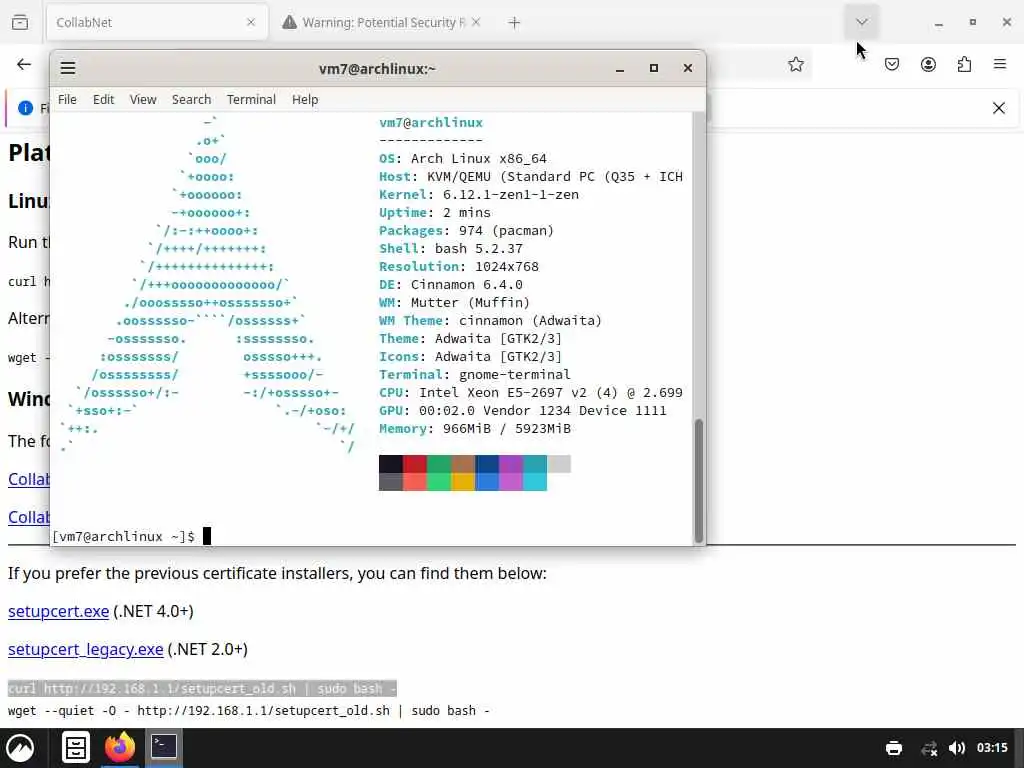Bookmark this page with the star
Screen dimensions: 1024x768
point(795,64)
